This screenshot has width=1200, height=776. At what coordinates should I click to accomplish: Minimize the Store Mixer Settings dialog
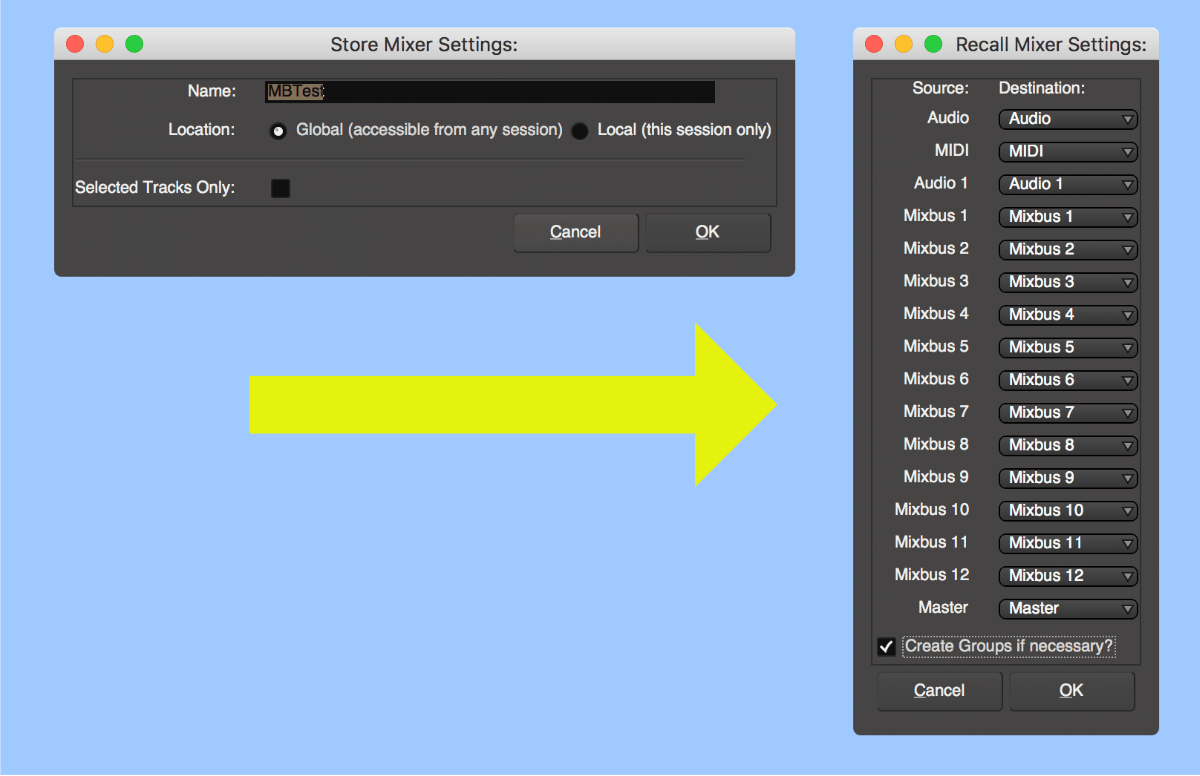[104, 44]
